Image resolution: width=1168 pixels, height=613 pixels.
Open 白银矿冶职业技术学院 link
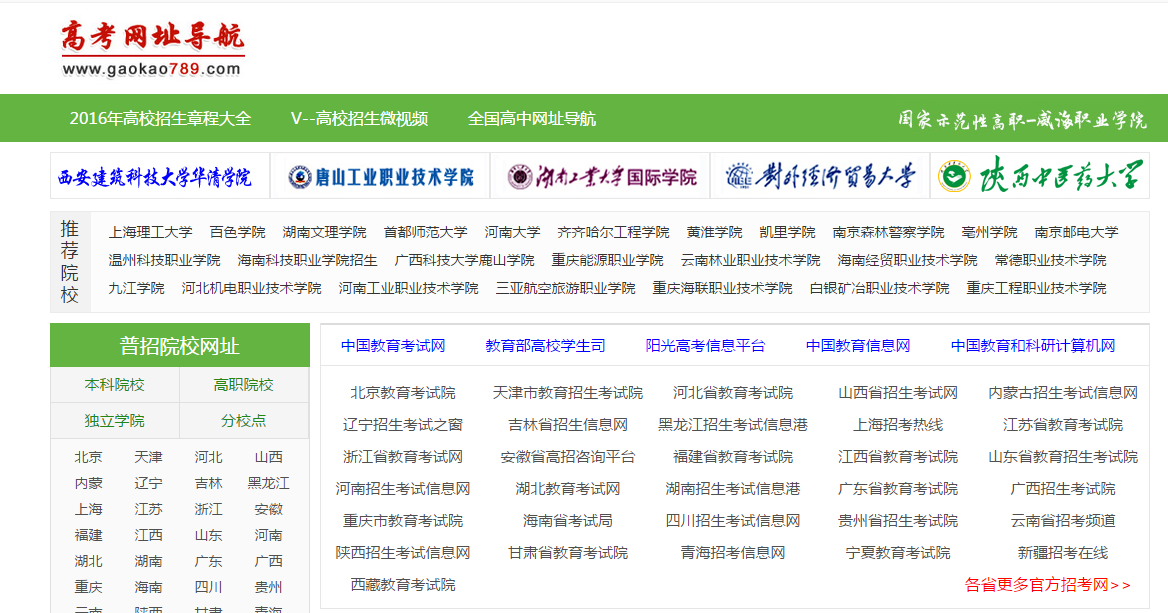pos(880,288)
